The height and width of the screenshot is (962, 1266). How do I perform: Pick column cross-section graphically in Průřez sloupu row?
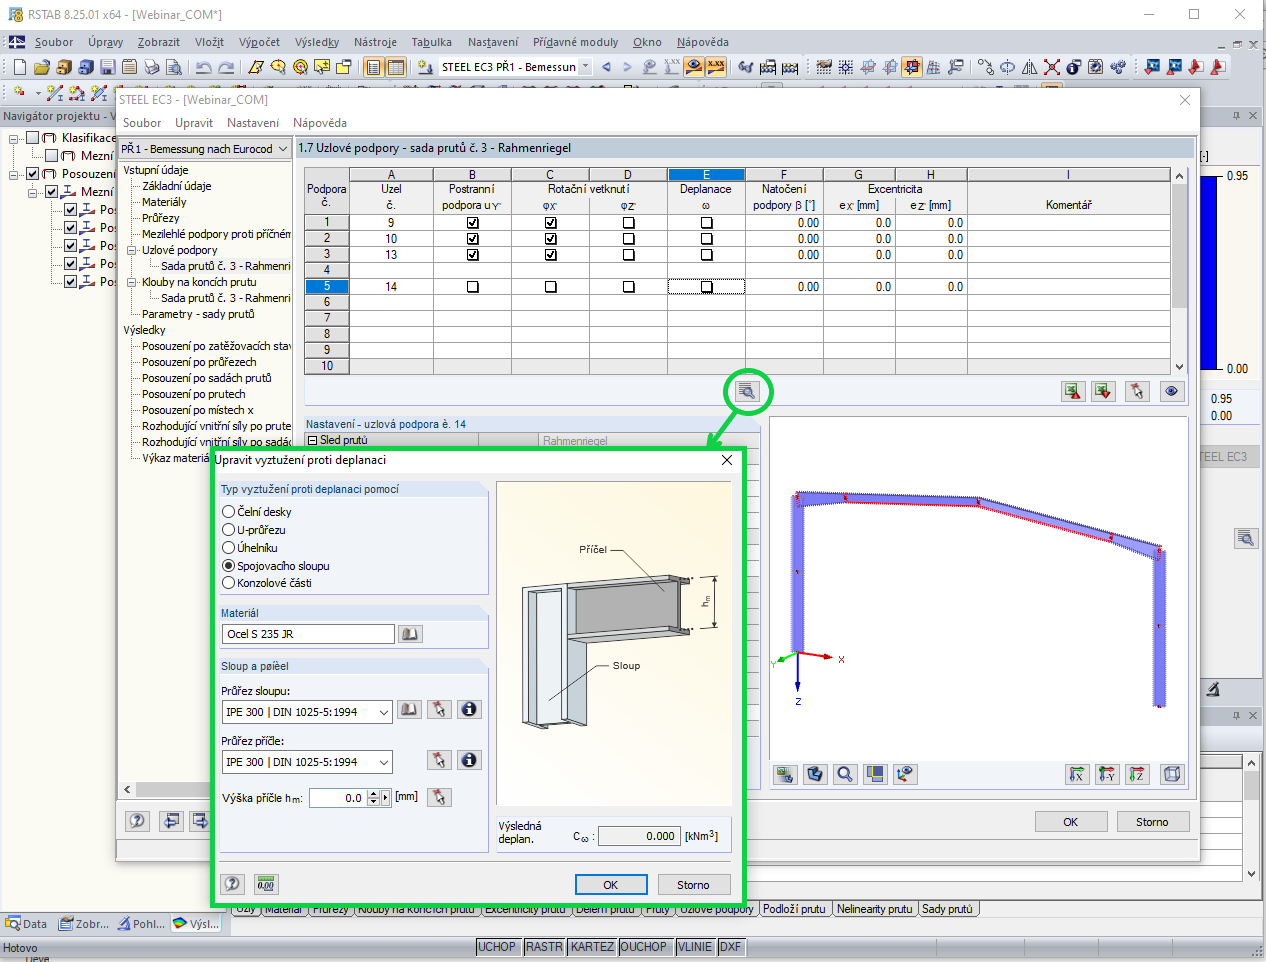pyautogui.click(x=439, y=709)
